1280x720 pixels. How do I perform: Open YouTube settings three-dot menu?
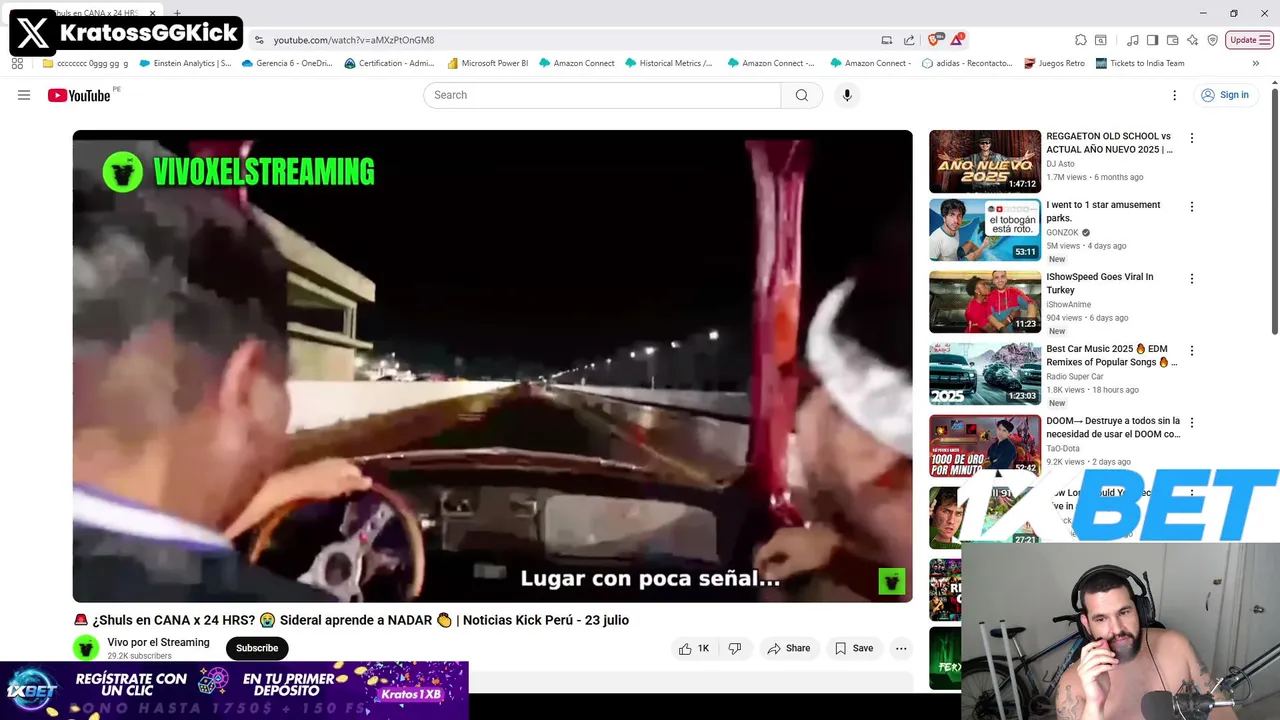[1175, 95]
